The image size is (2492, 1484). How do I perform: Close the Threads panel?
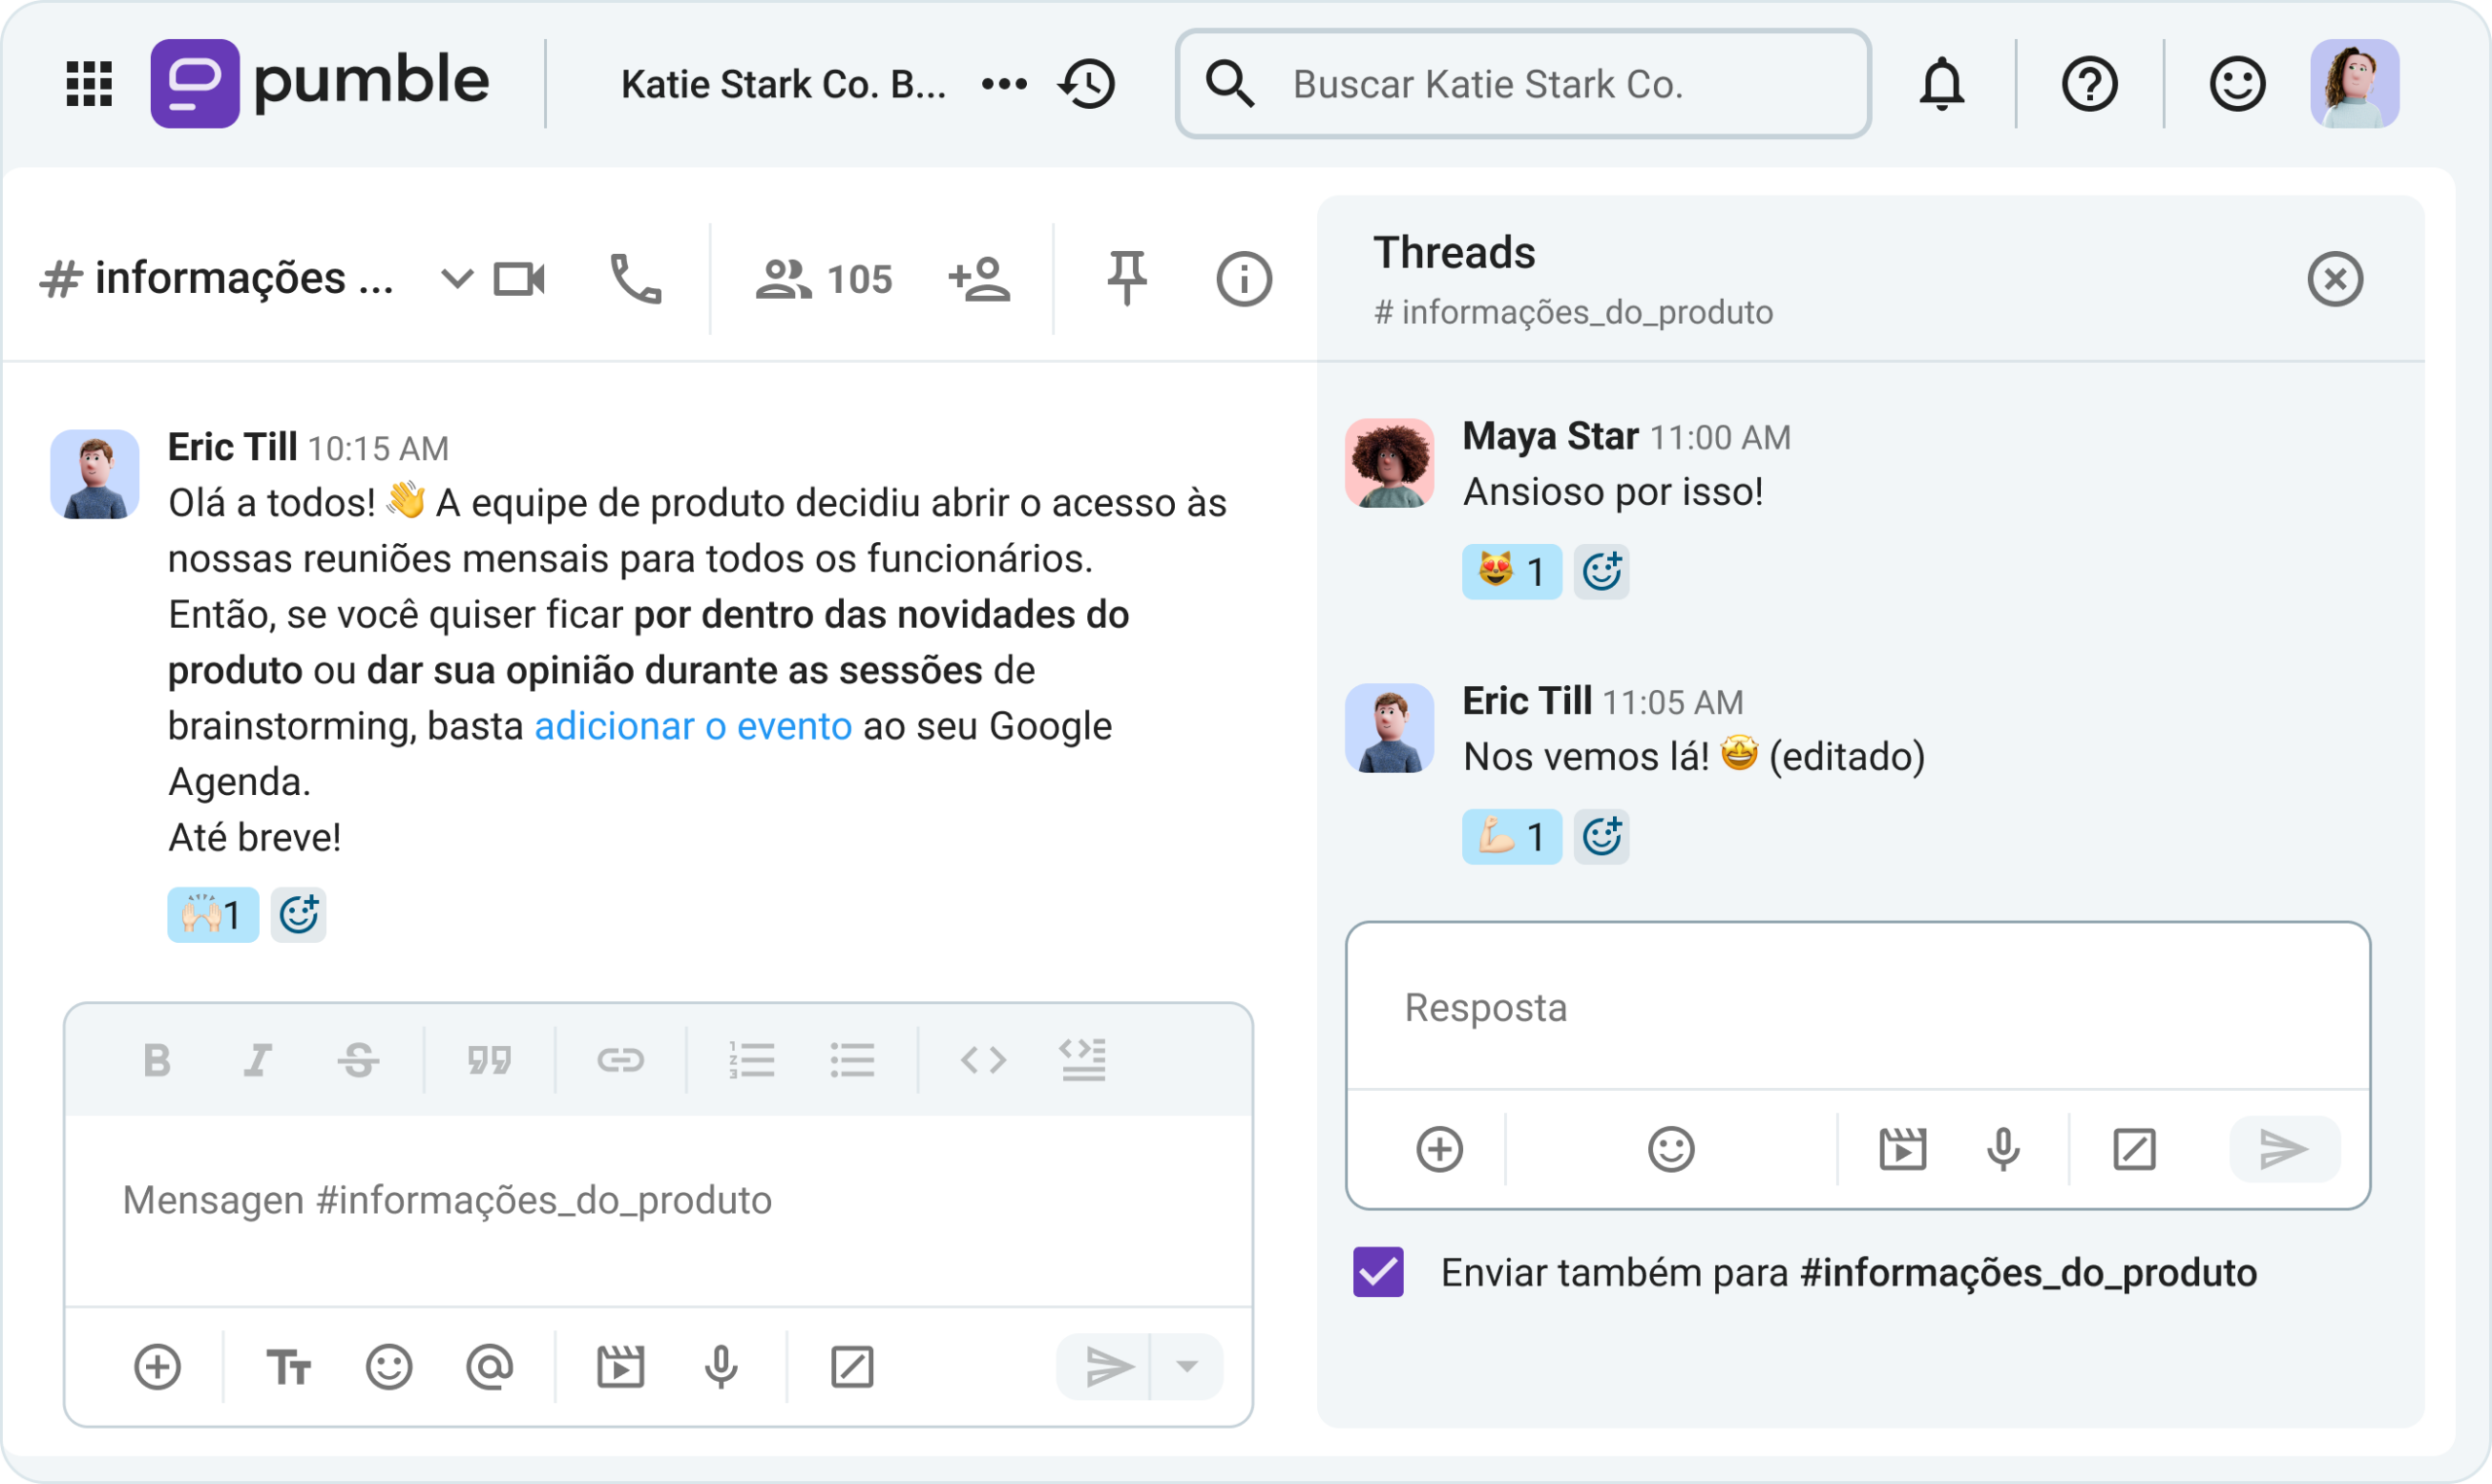point(2336,279)
